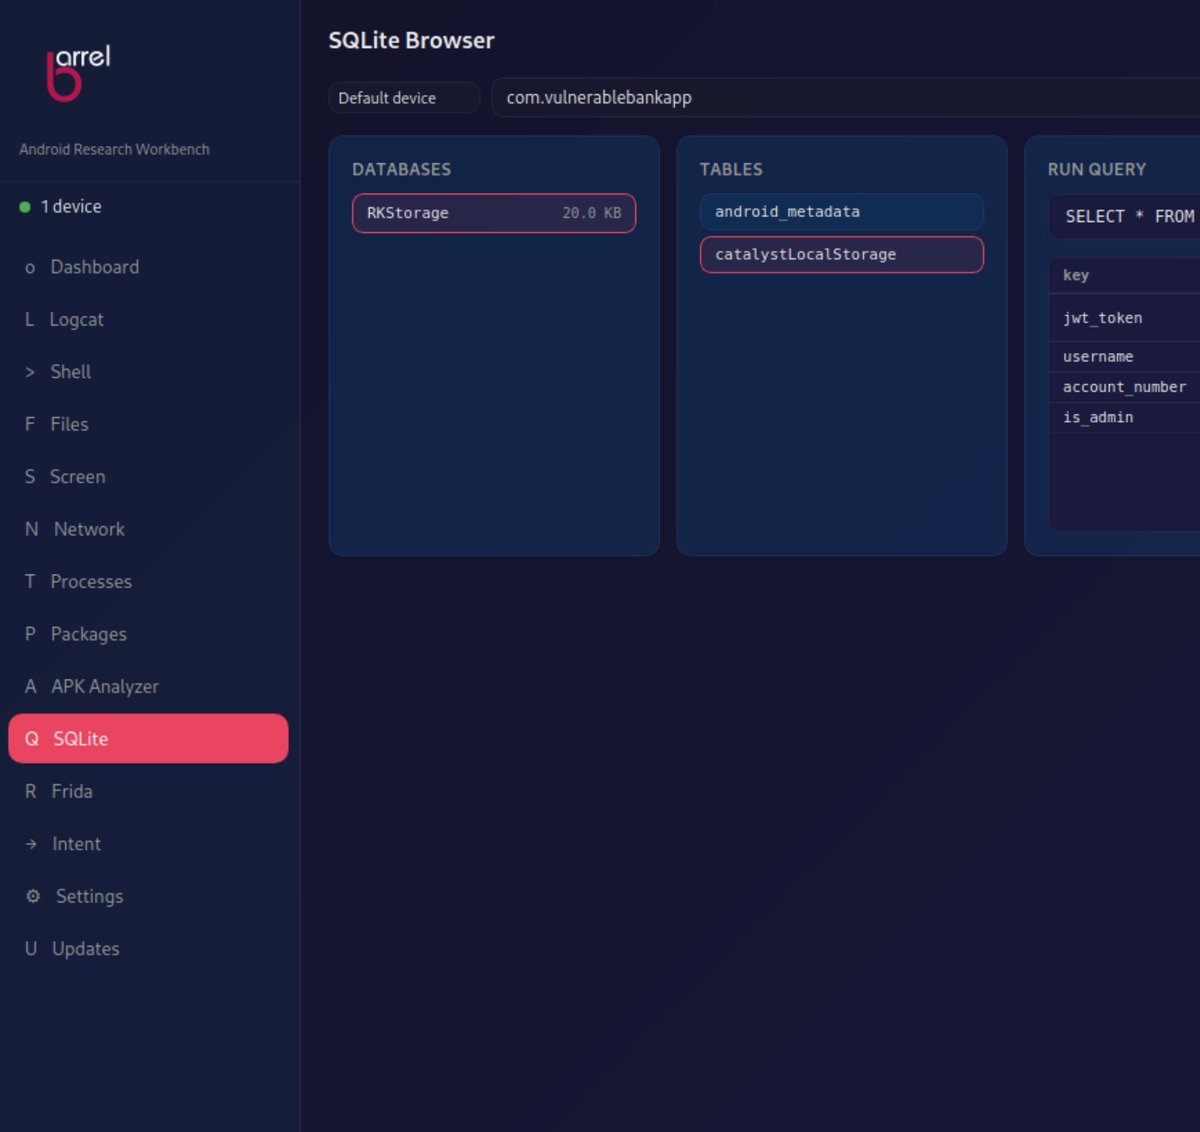Click the Updates 'U' icon
Screen dimensions: 1200x1132
31,948
